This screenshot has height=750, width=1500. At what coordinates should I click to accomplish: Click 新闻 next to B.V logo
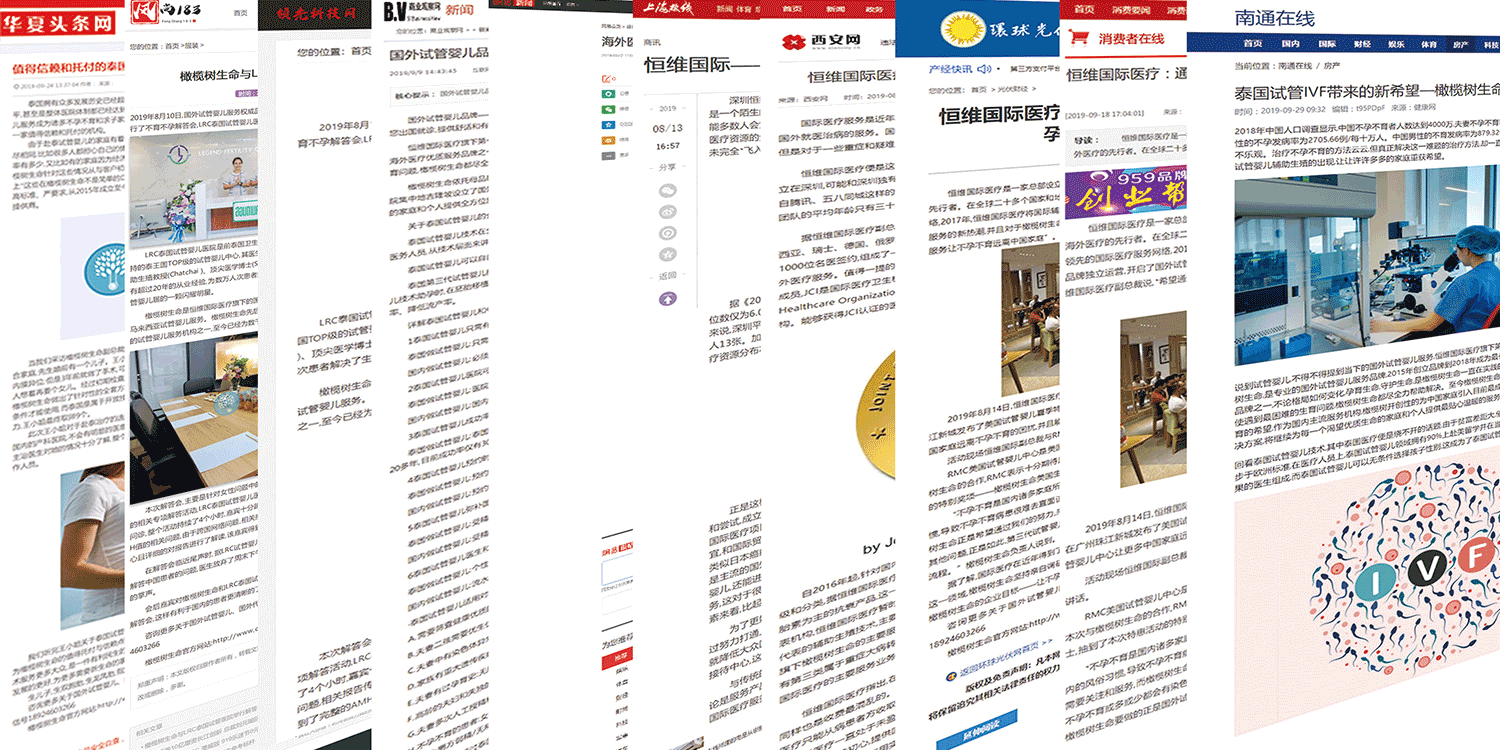point(461,10)
